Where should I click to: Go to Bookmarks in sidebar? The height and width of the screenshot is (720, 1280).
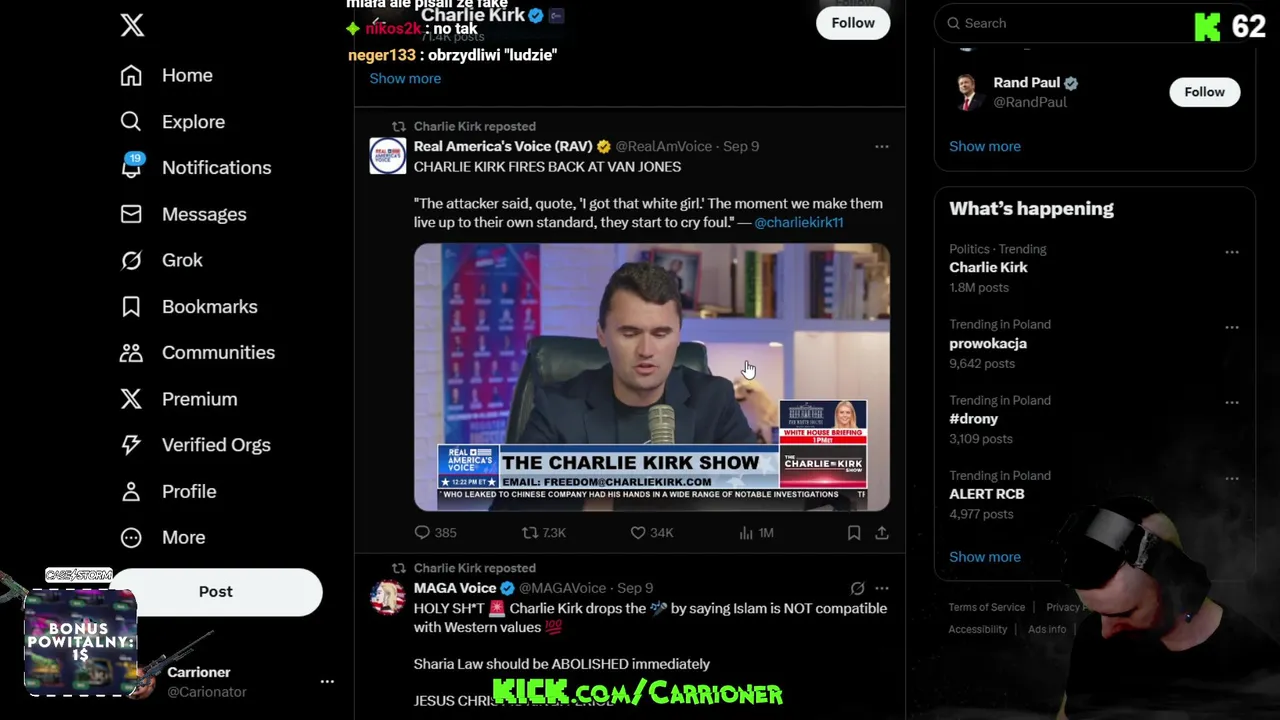point(189,306)
